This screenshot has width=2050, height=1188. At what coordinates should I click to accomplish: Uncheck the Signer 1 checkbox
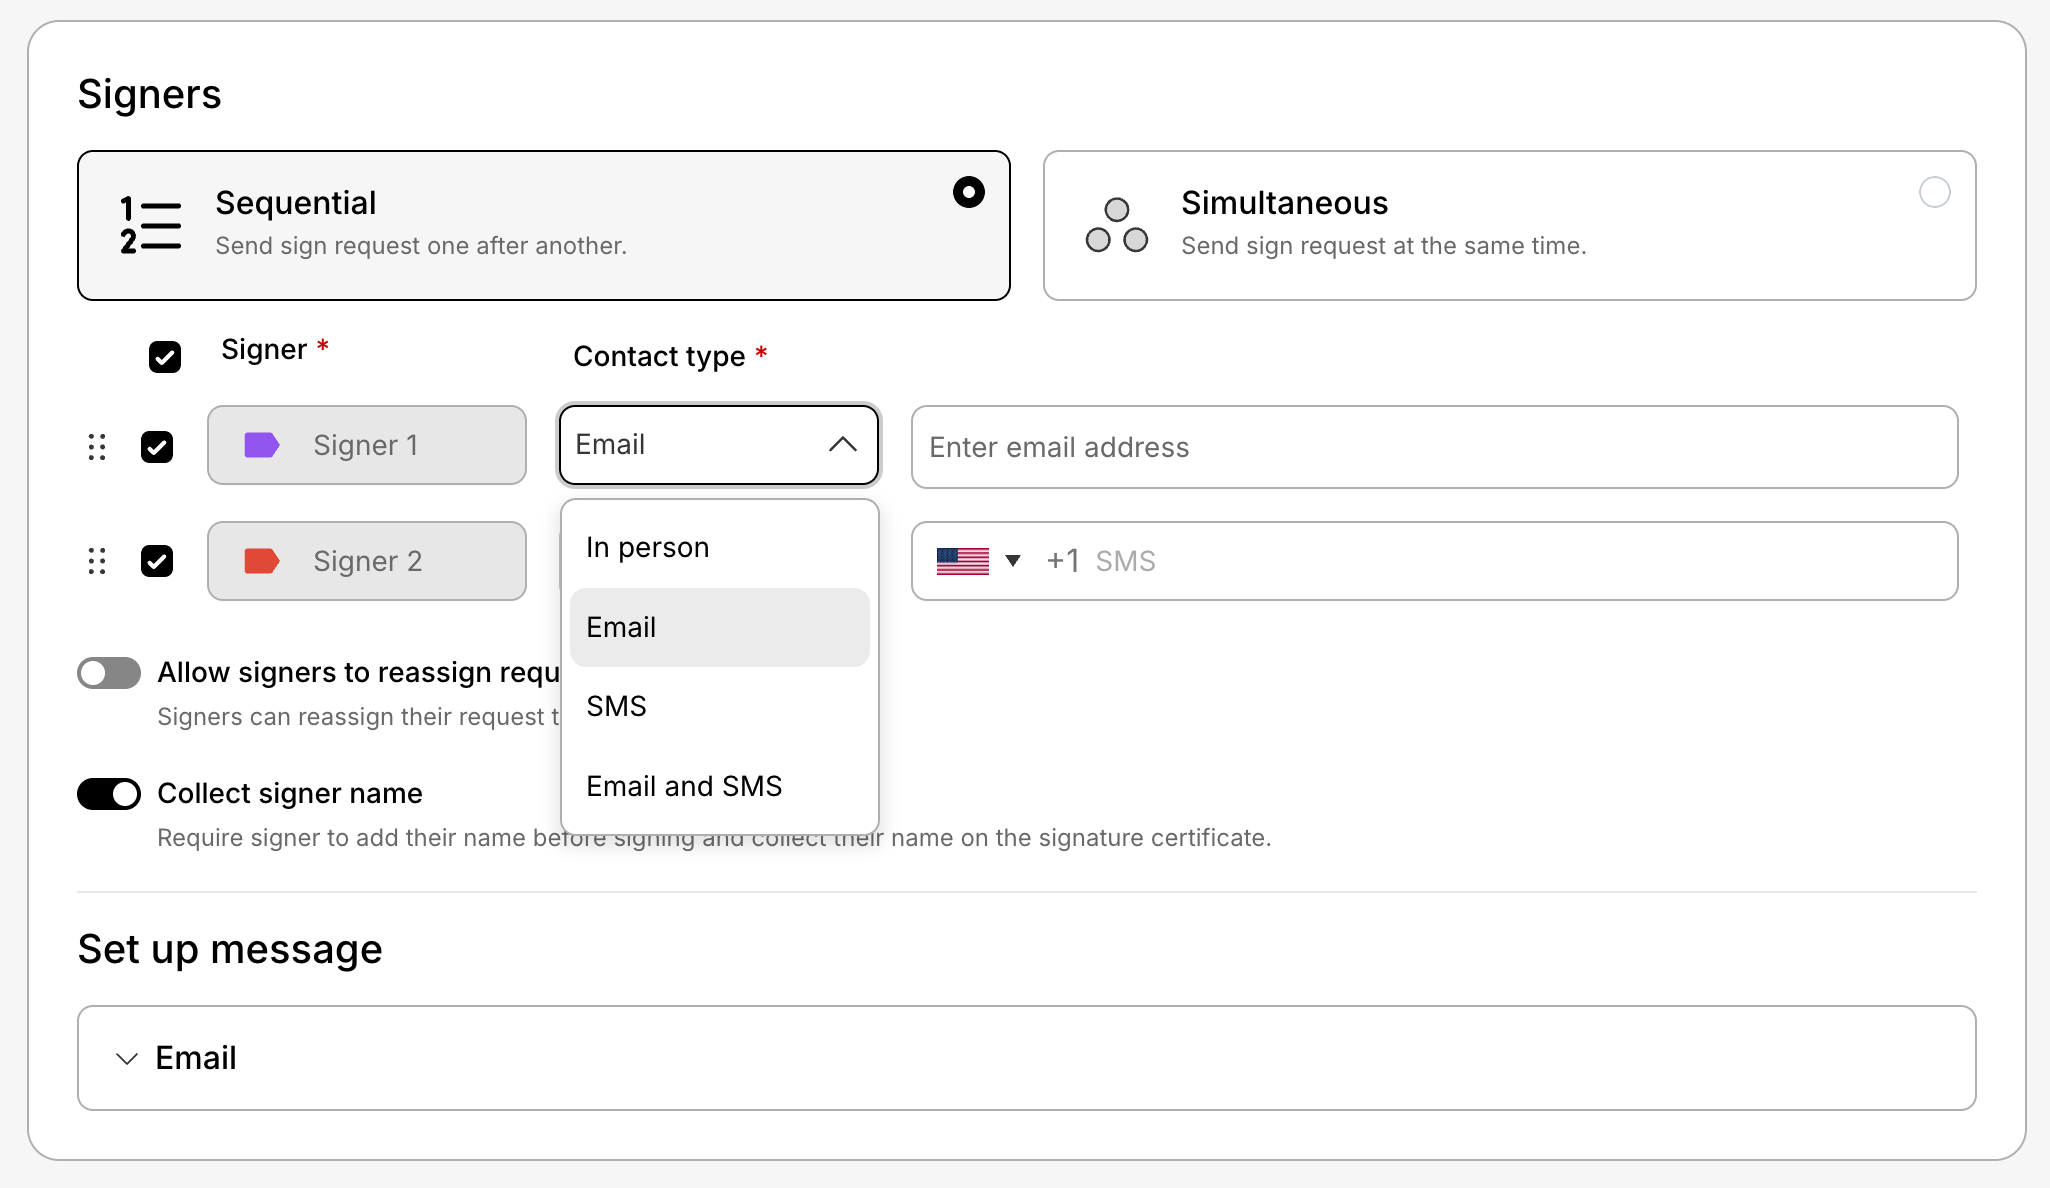[157, 447]
